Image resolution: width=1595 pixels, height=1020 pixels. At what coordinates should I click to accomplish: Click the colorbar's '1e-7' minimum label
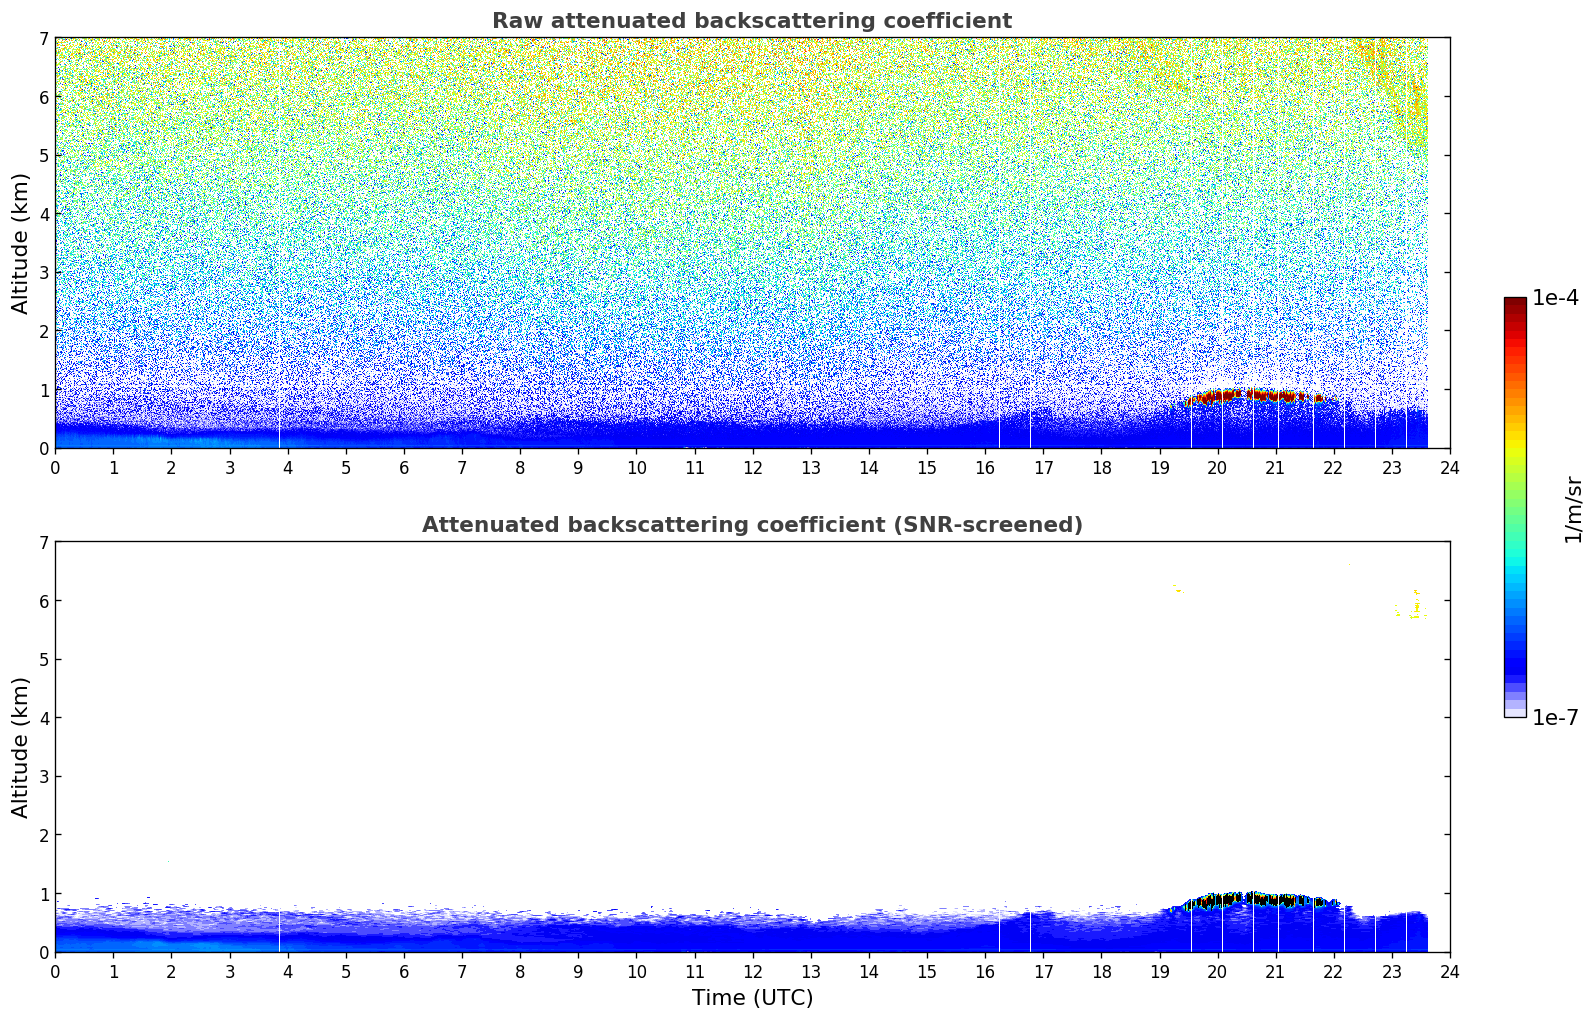pos(1555,718)
